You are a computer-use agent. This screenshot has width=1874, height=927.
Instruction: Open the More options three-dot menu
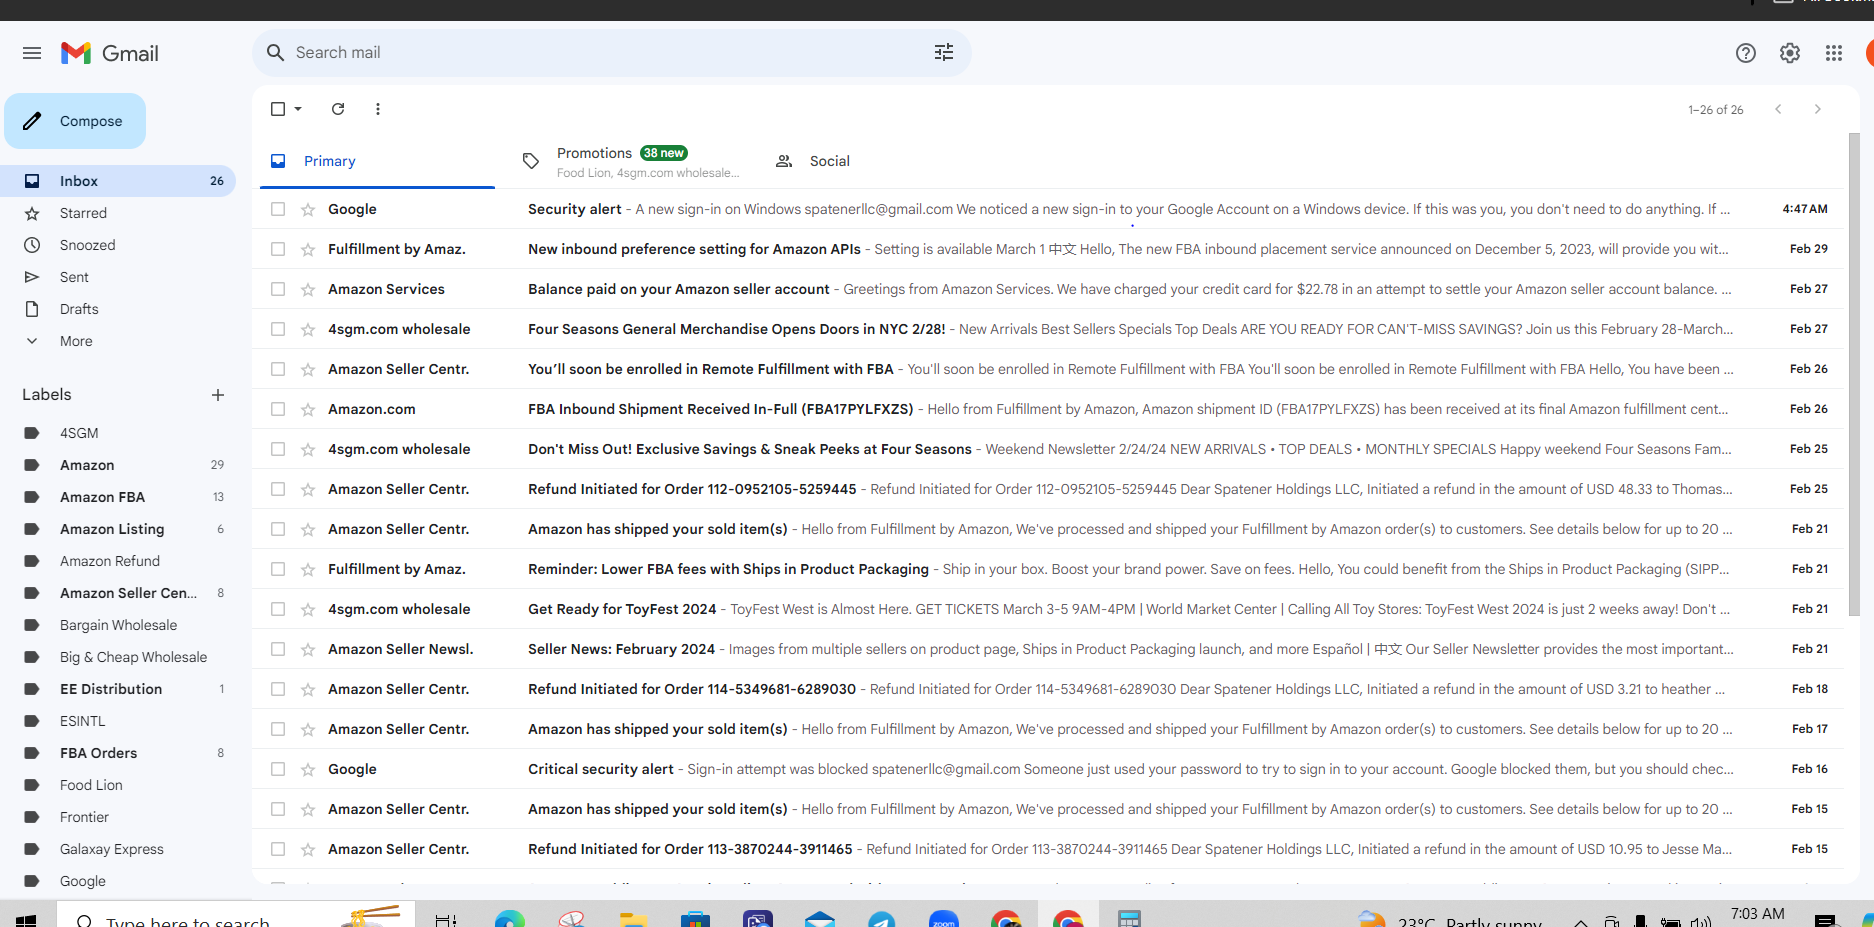pyautogui.click(x=378, y=109)
